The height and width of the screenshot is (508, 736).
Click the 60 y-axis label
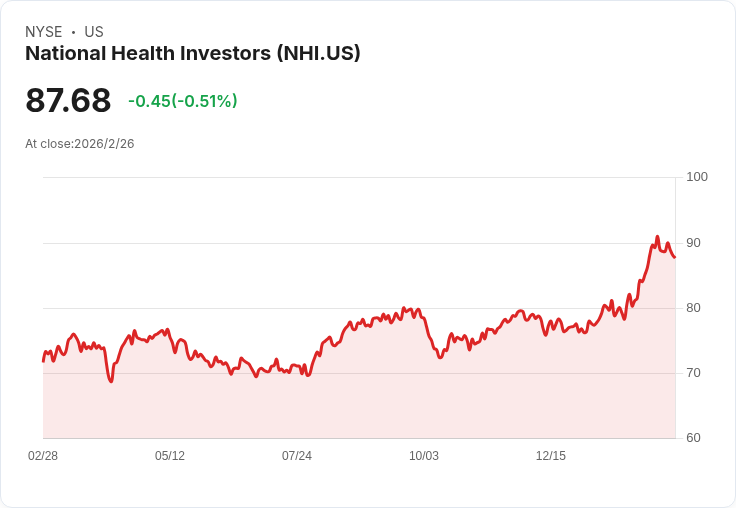693,438
